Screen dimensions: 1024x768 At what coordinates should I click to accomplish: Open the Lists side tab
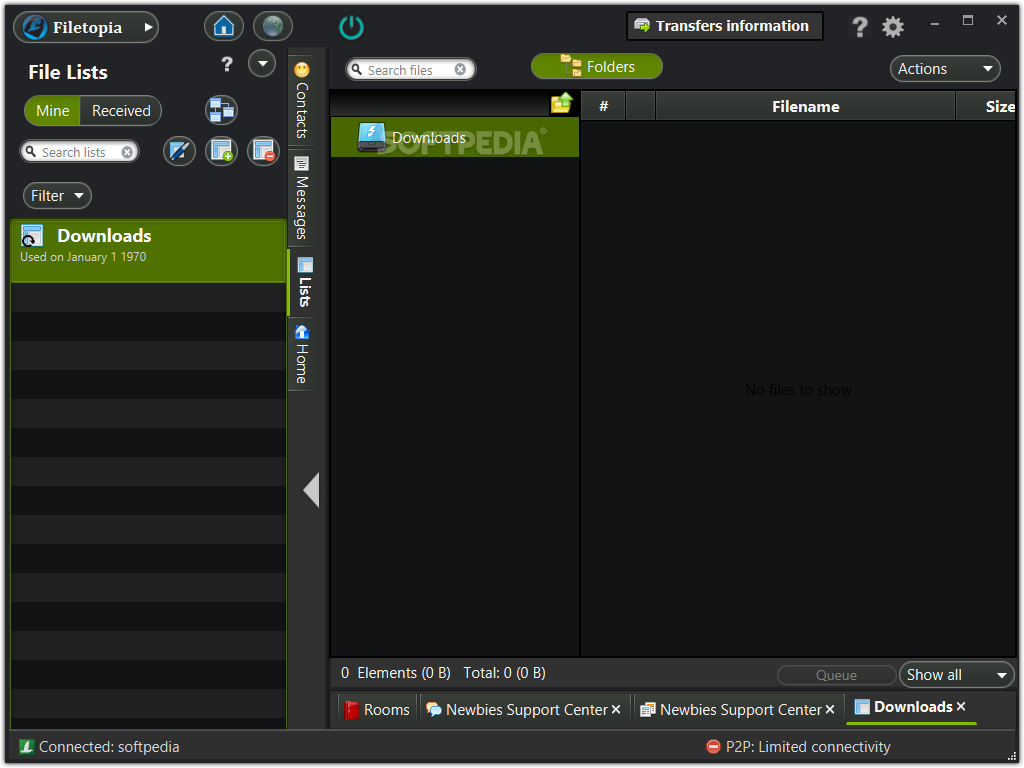tap(304, 282)
